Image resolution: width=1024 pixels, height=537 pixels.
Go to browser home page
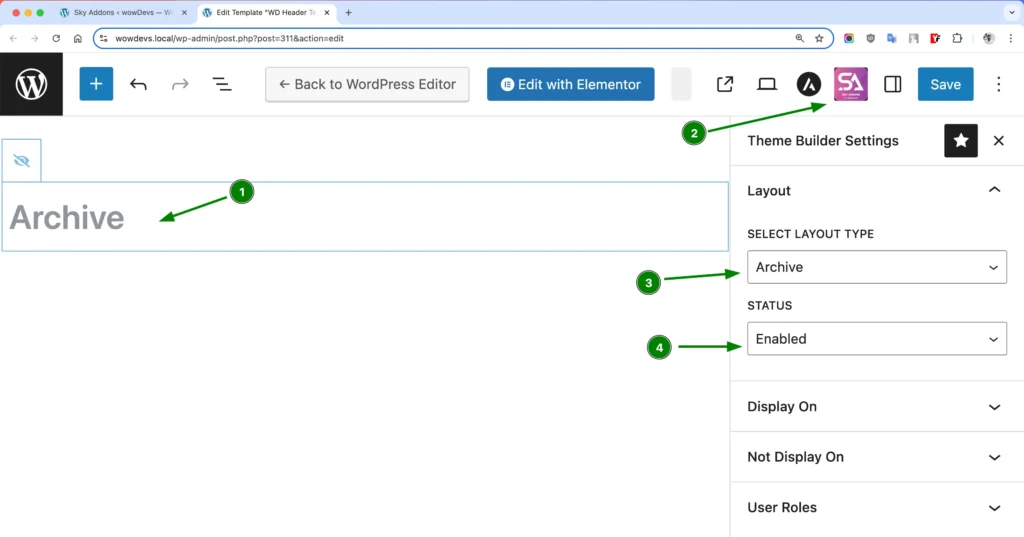click(x=78, y=39)
